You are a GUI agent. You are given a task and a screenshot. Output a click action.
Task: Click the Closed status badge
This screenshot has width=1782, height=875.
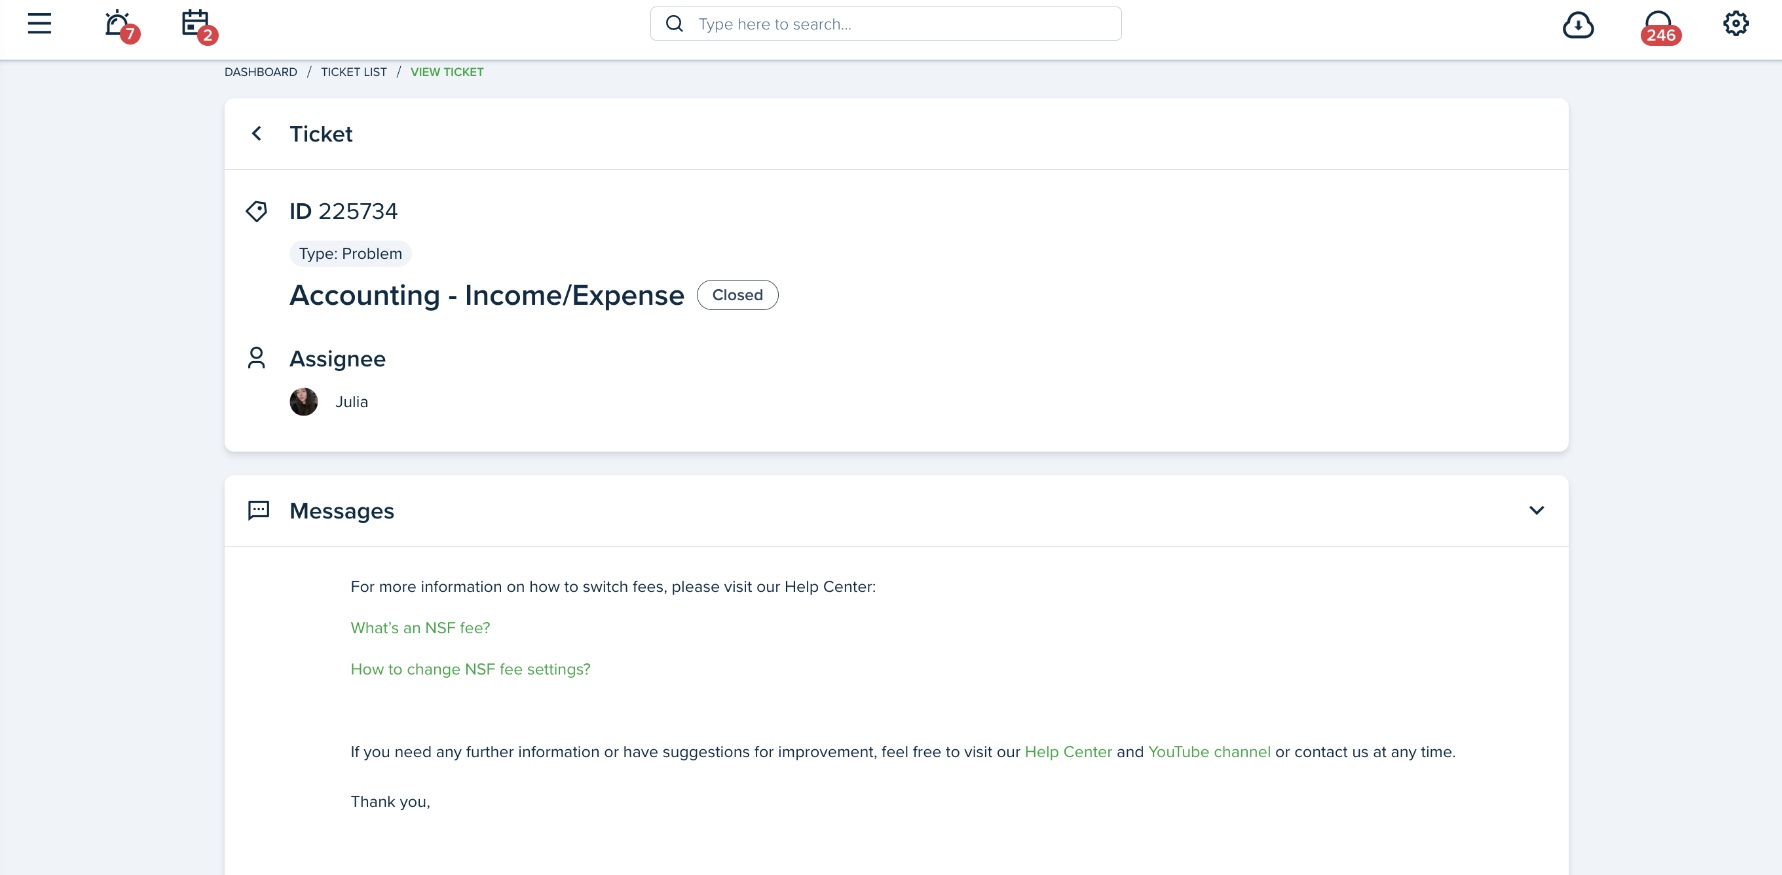pyautogui.click(x=738, y=295)
